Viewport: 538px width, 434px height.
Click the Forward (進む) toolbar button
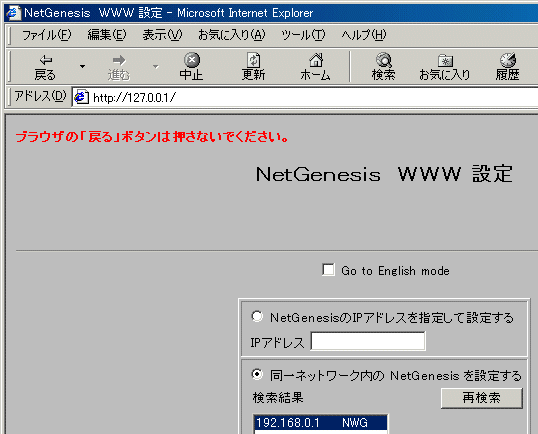119,67
